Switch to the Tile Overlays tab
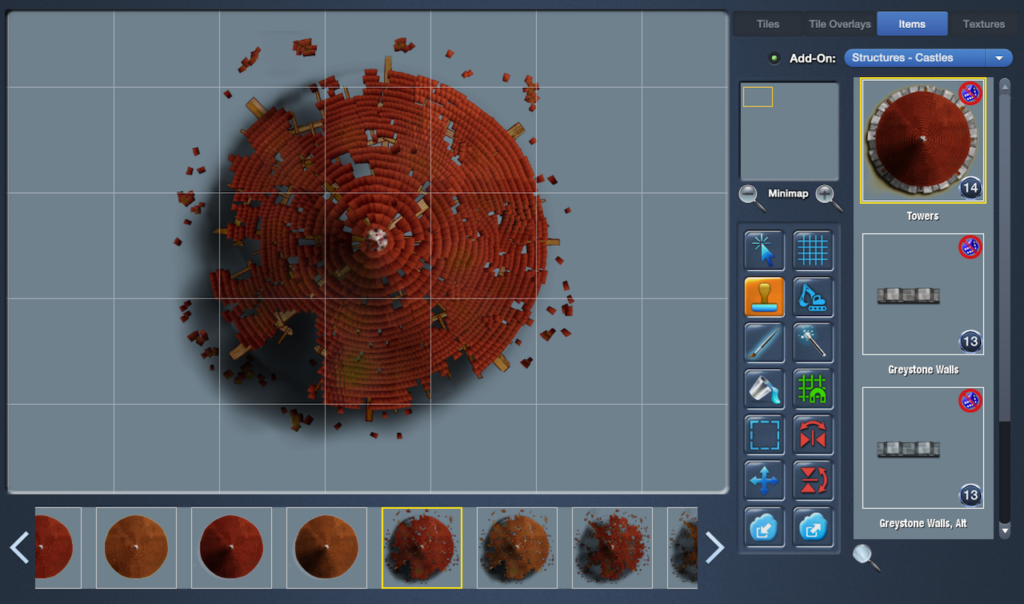The height and width of the screenshot is (604, 1024). click(x=839, y=24)
